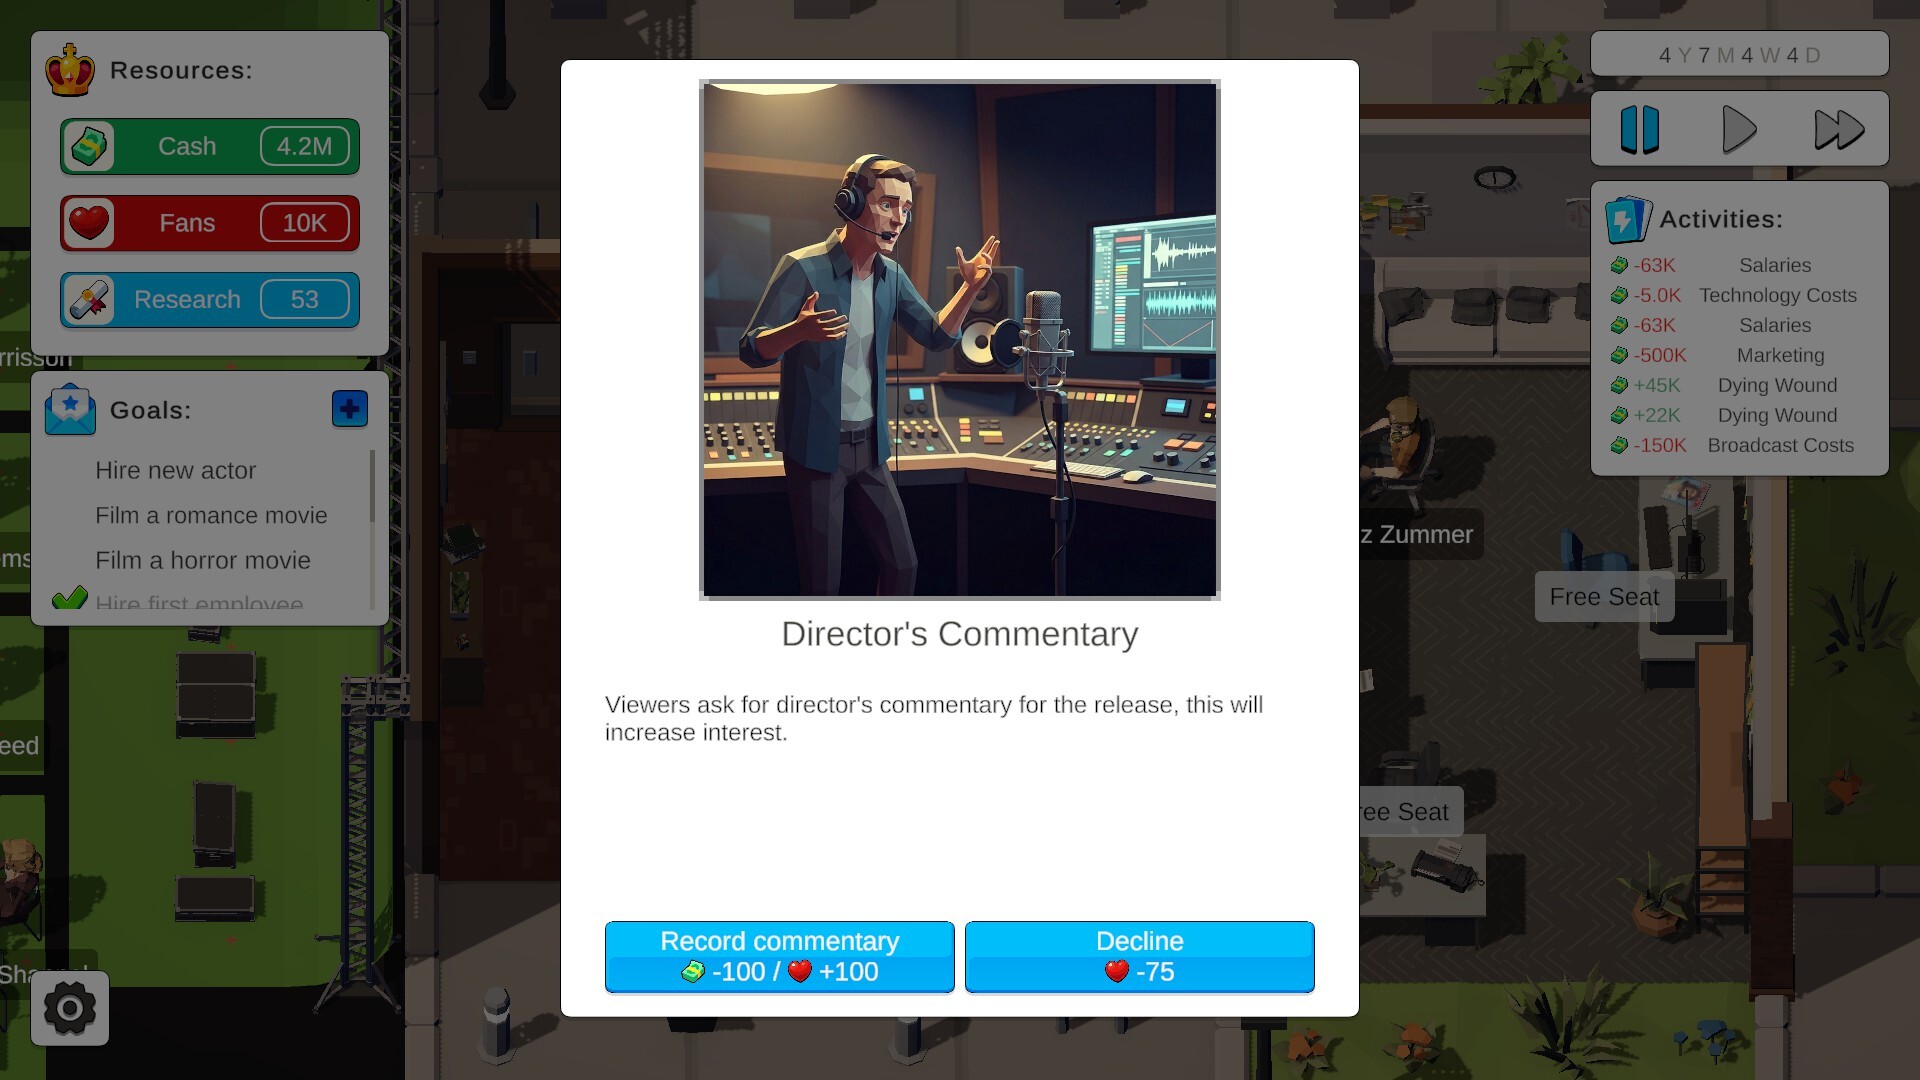
Task: Select the cash money stack icon
Action: pos(91,146)
